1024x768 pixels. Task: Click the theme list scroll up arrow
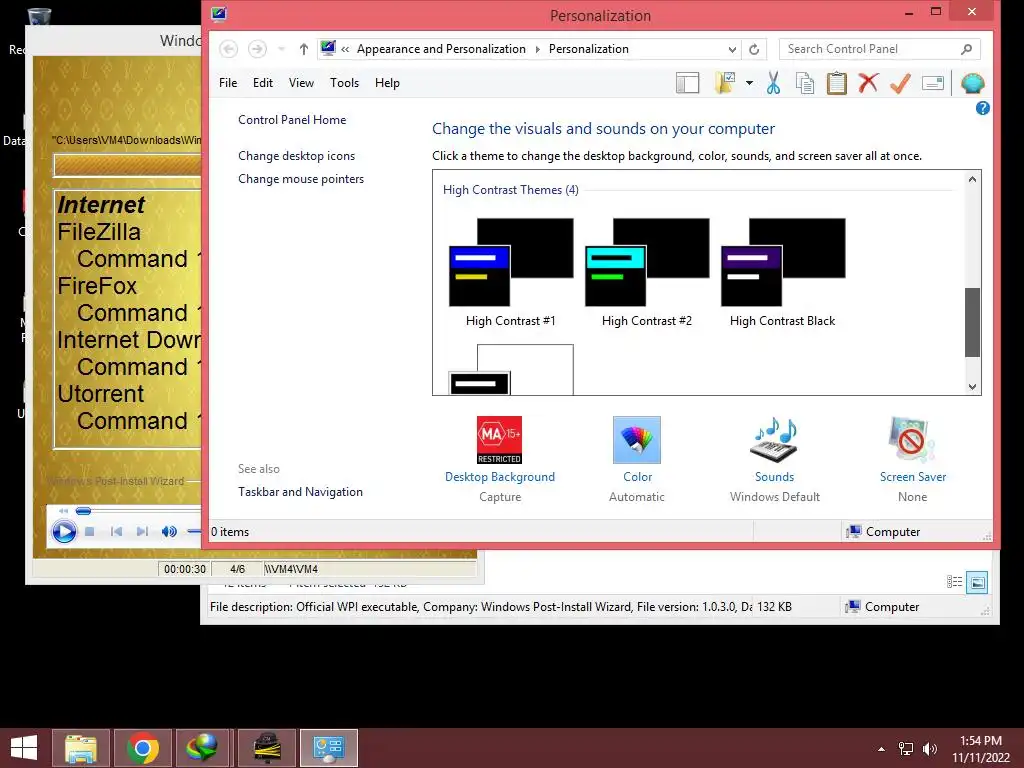(x=972, y=179)
